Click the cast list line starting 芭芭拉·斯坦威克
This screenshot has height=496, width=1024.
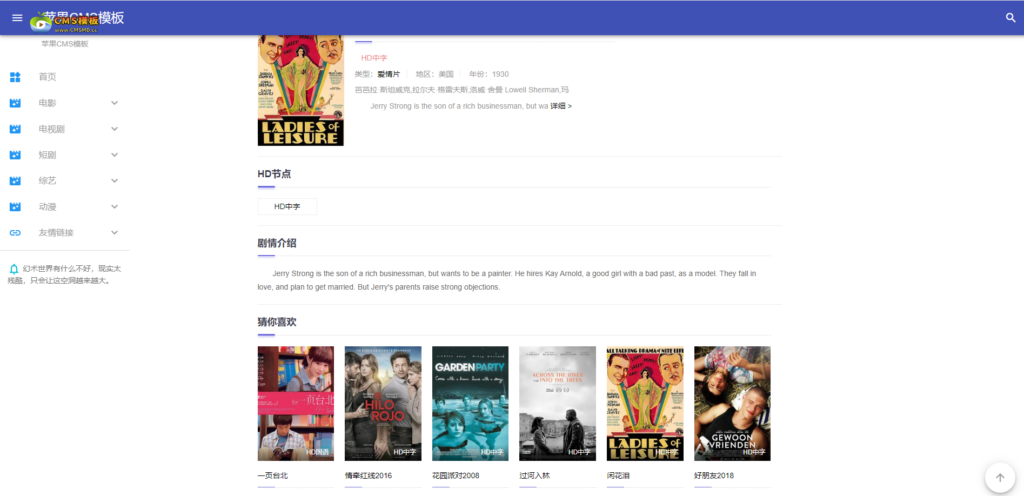coord(462,90)
